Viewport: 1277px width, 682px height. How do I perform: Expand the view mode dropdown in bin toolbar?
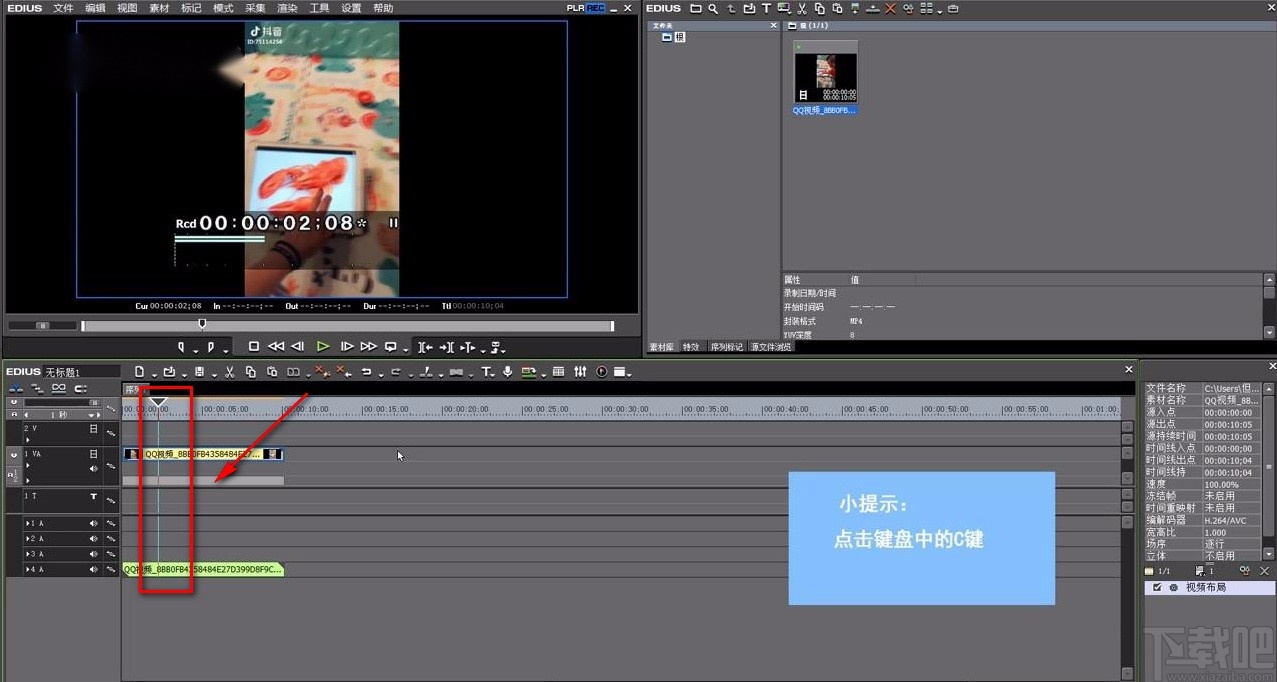(940, 9)
